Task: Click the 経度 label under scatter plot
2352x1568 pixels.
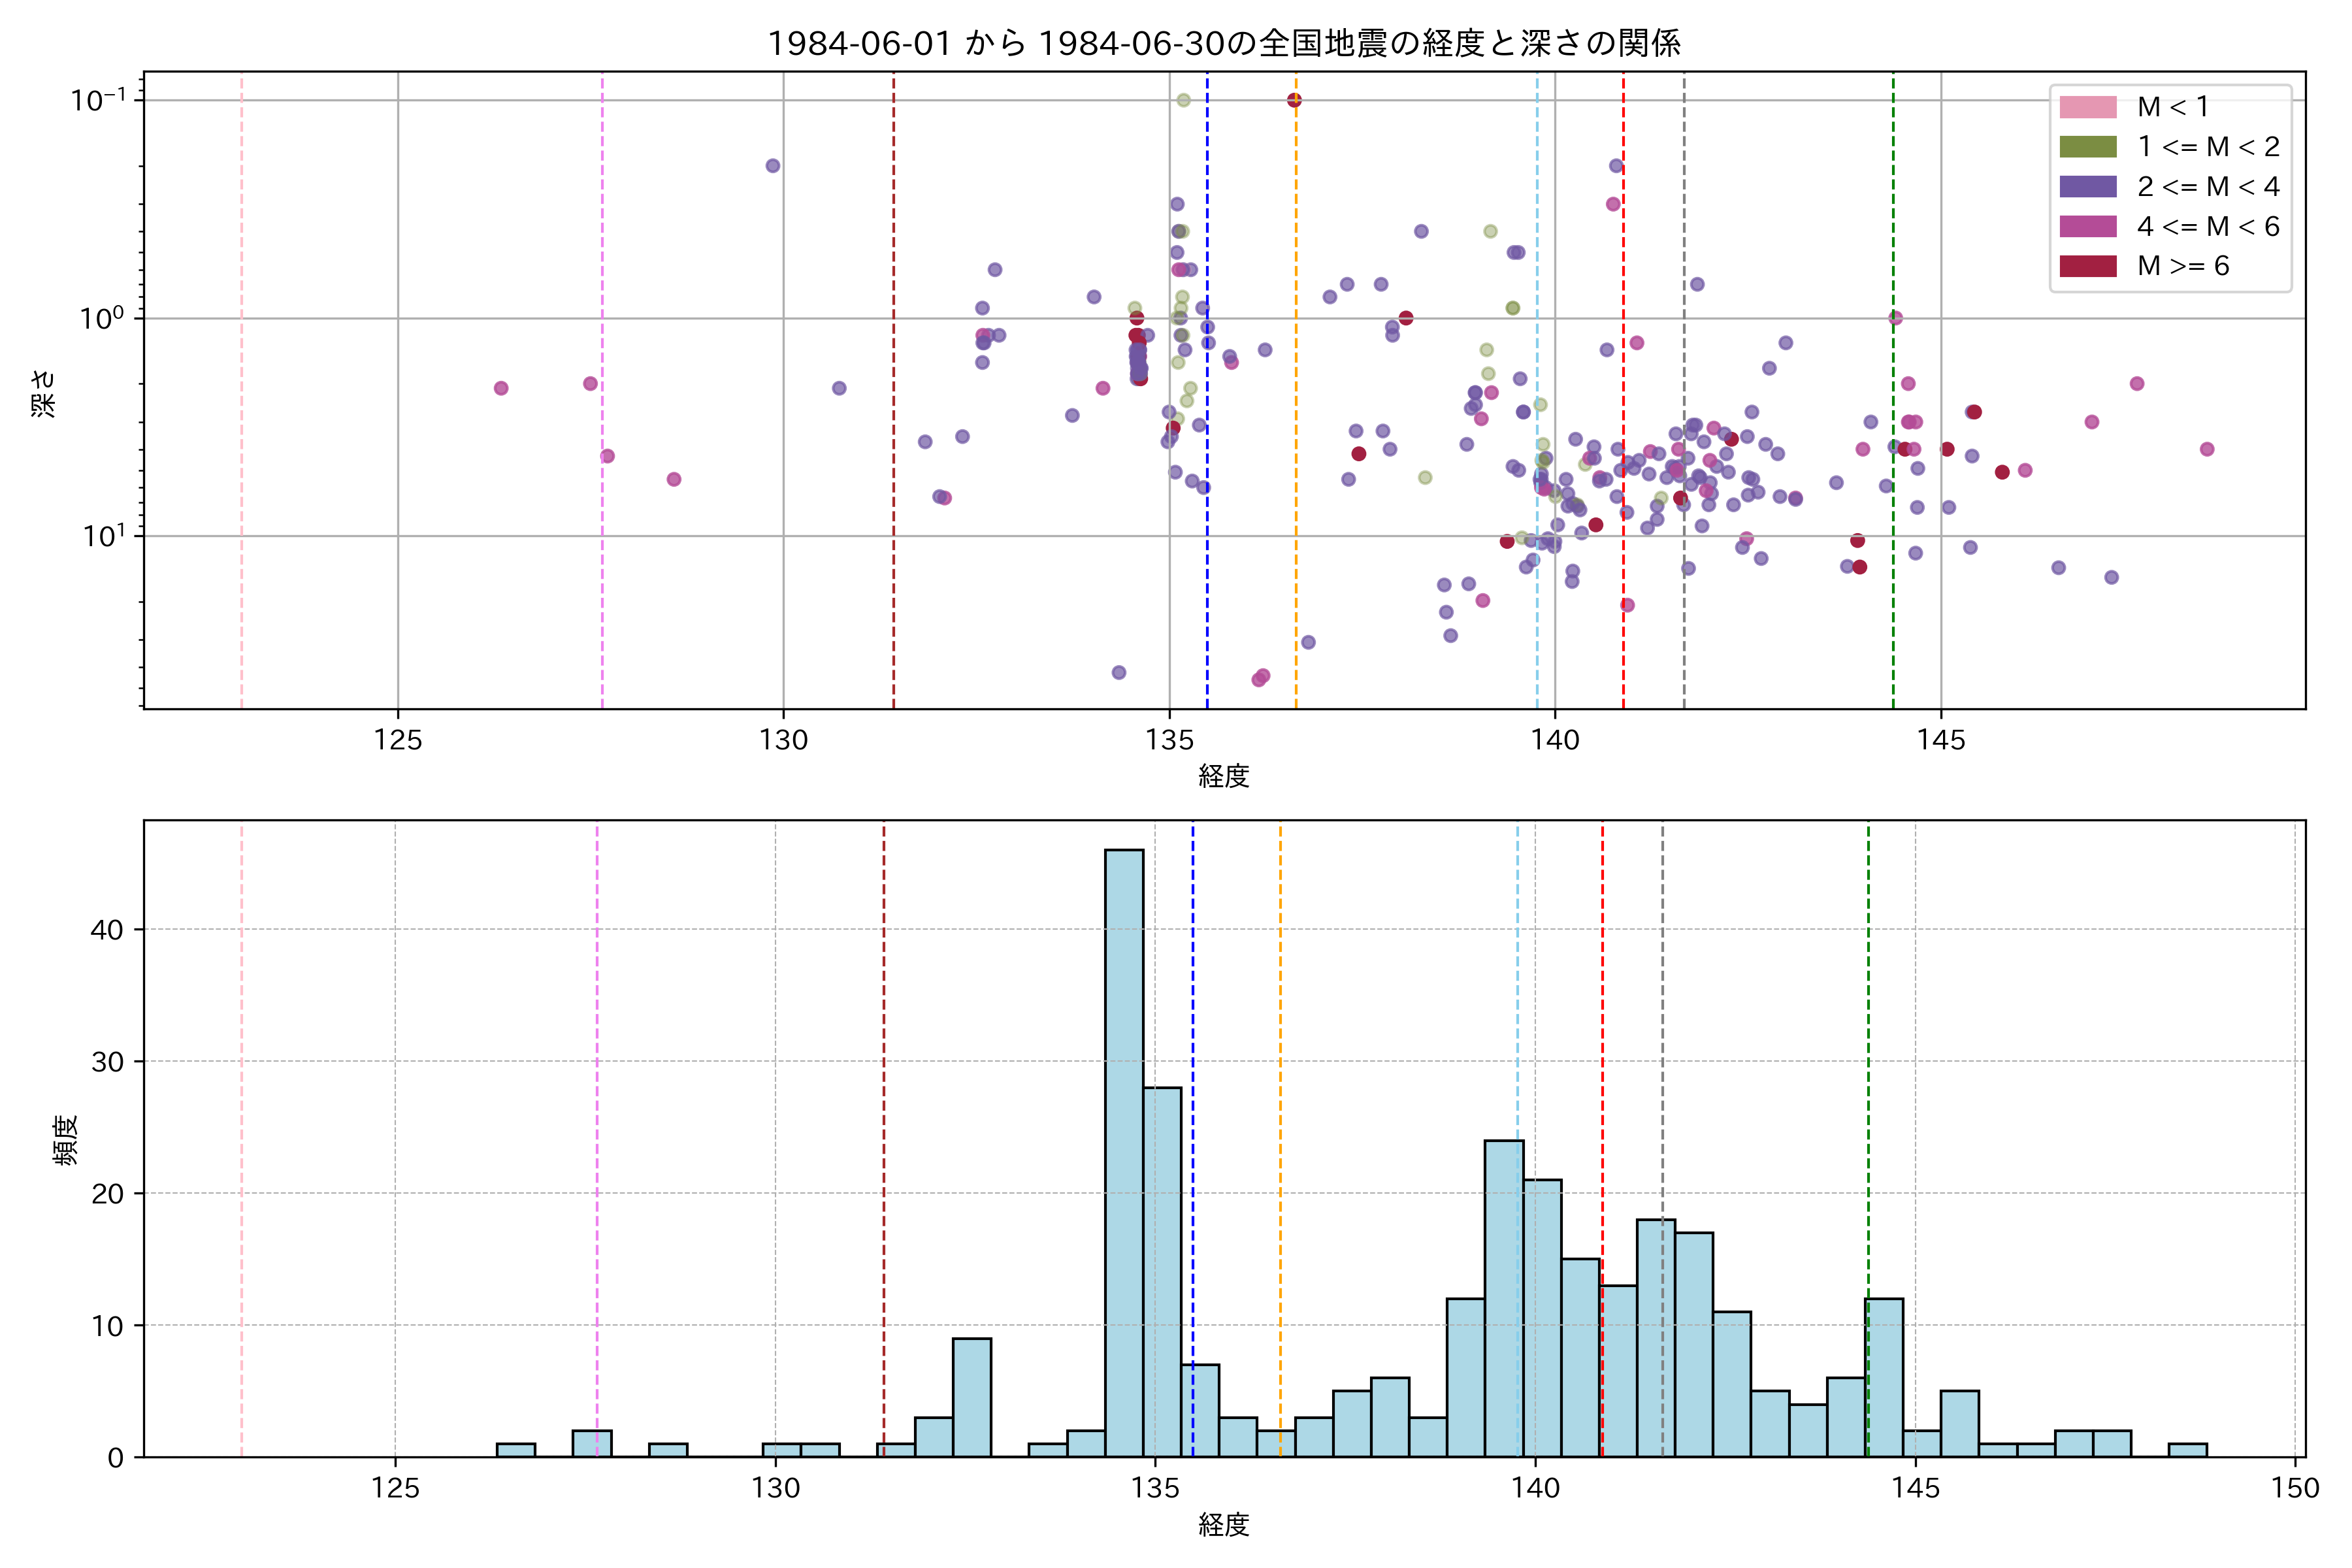Action: 1224,776
